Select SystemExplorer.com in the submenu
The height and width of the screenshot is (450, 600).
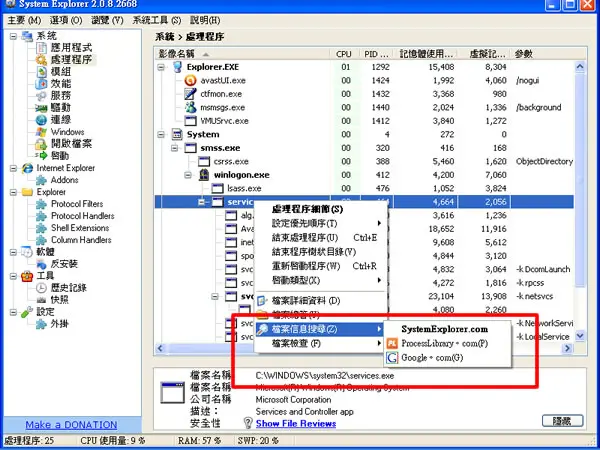(444, 329)
